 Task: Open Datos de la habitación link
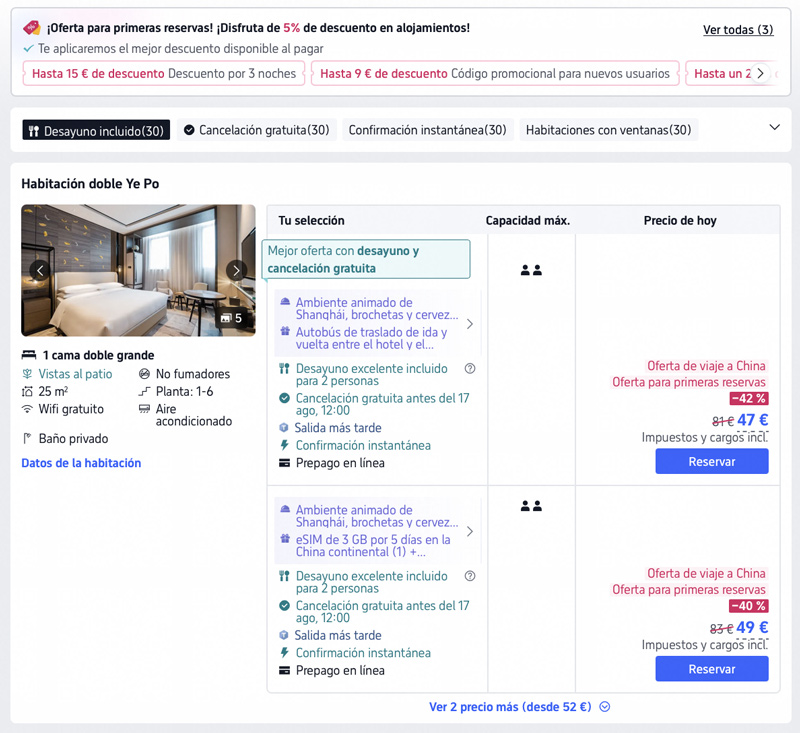pyautogui.click(x=81, y=463)
